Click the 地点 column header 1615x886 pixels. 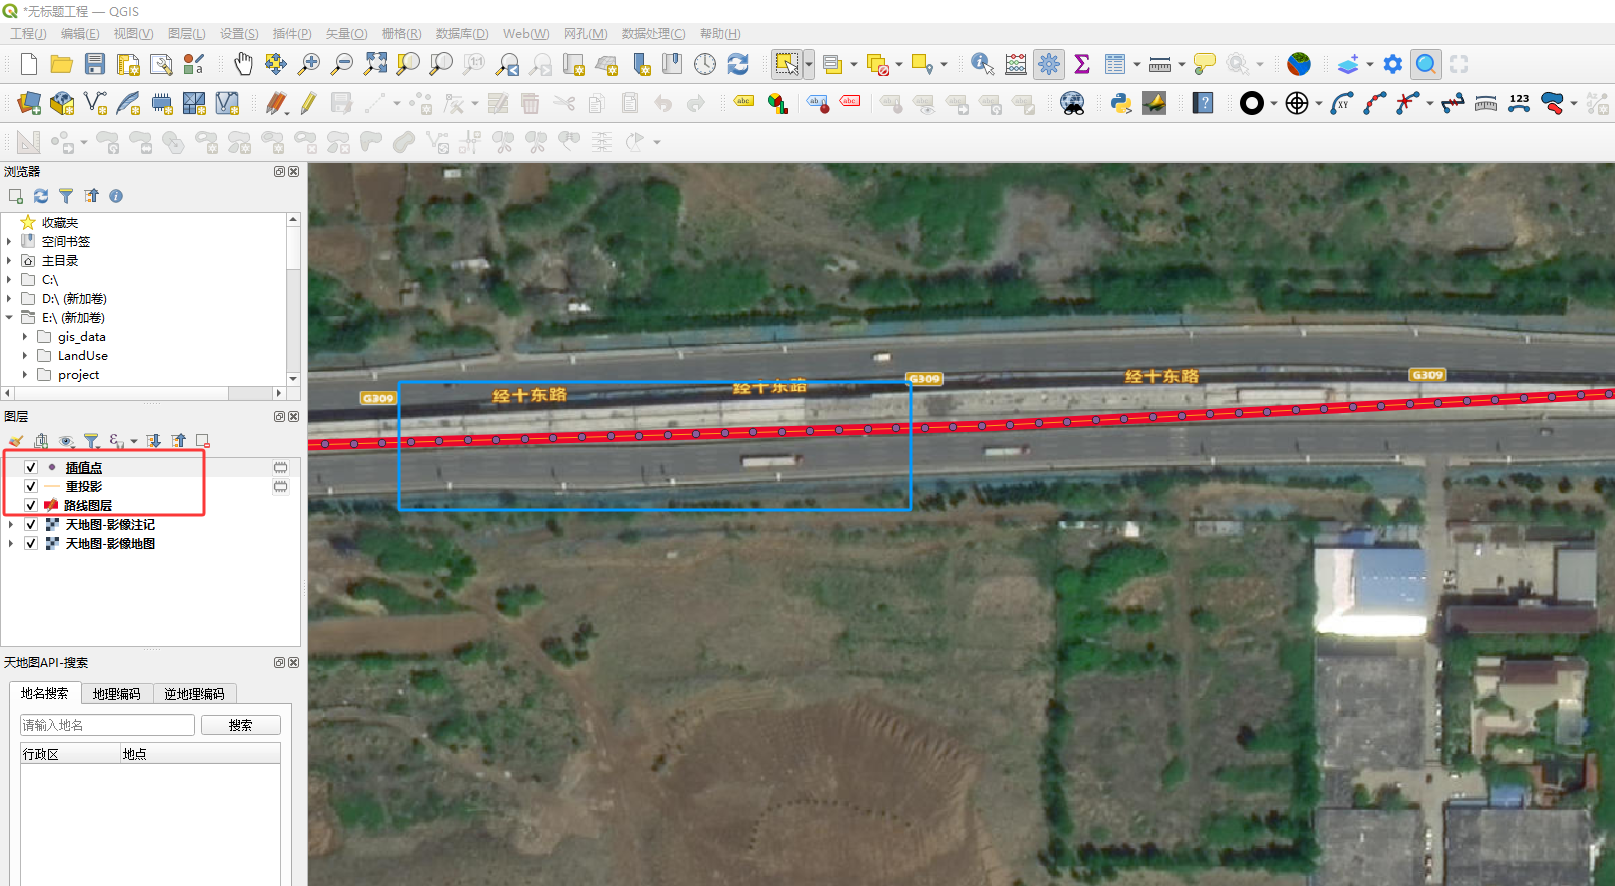[200, 754]
